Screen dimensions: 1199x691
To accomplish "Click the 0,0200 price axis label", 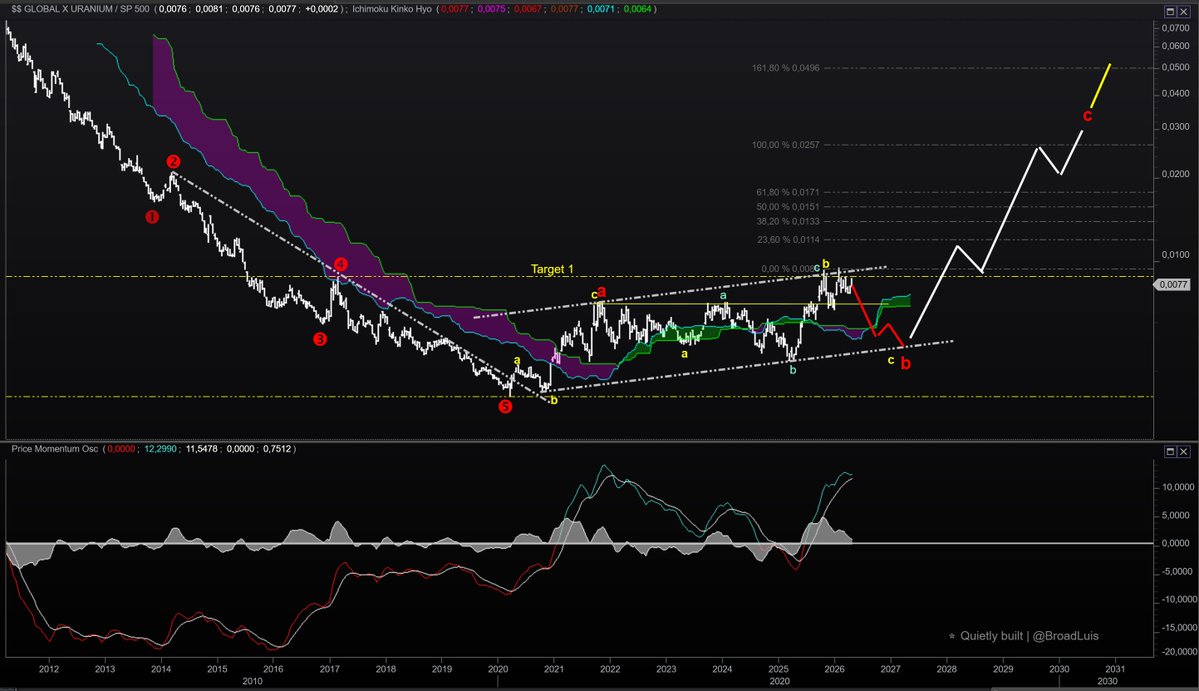I will (1175, 174).
